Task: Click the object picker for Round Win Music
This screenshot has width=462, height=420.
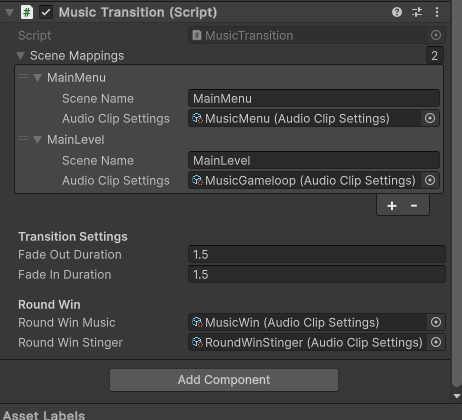Action: 436,322
